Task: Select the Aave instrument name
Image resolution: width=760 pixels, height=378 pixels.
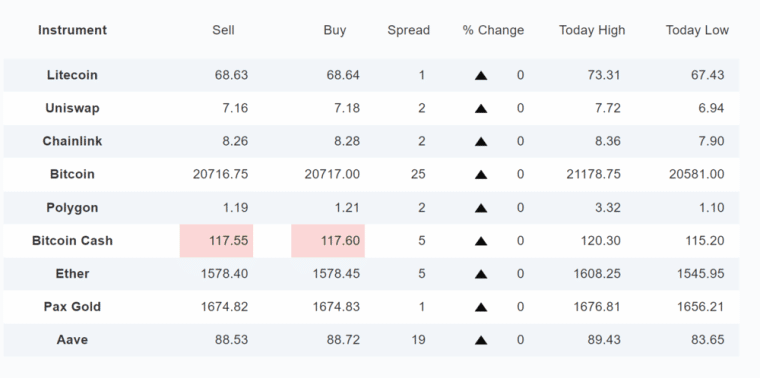Action: point(72,340)
